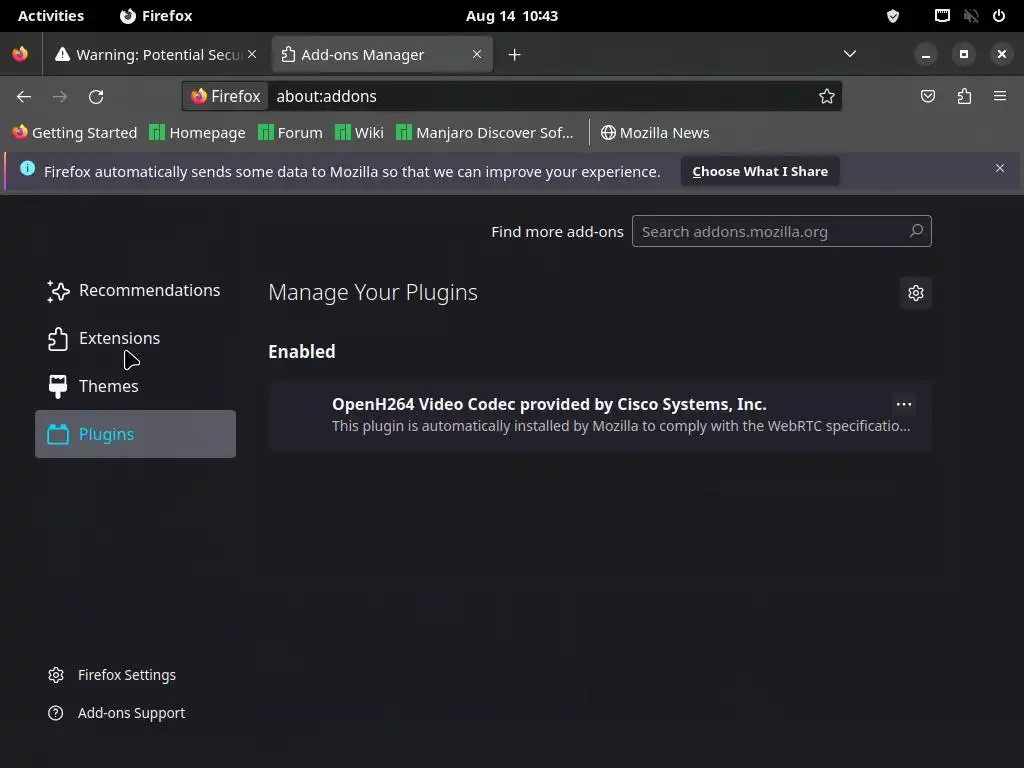Open a new tab with the plus button

515,55
